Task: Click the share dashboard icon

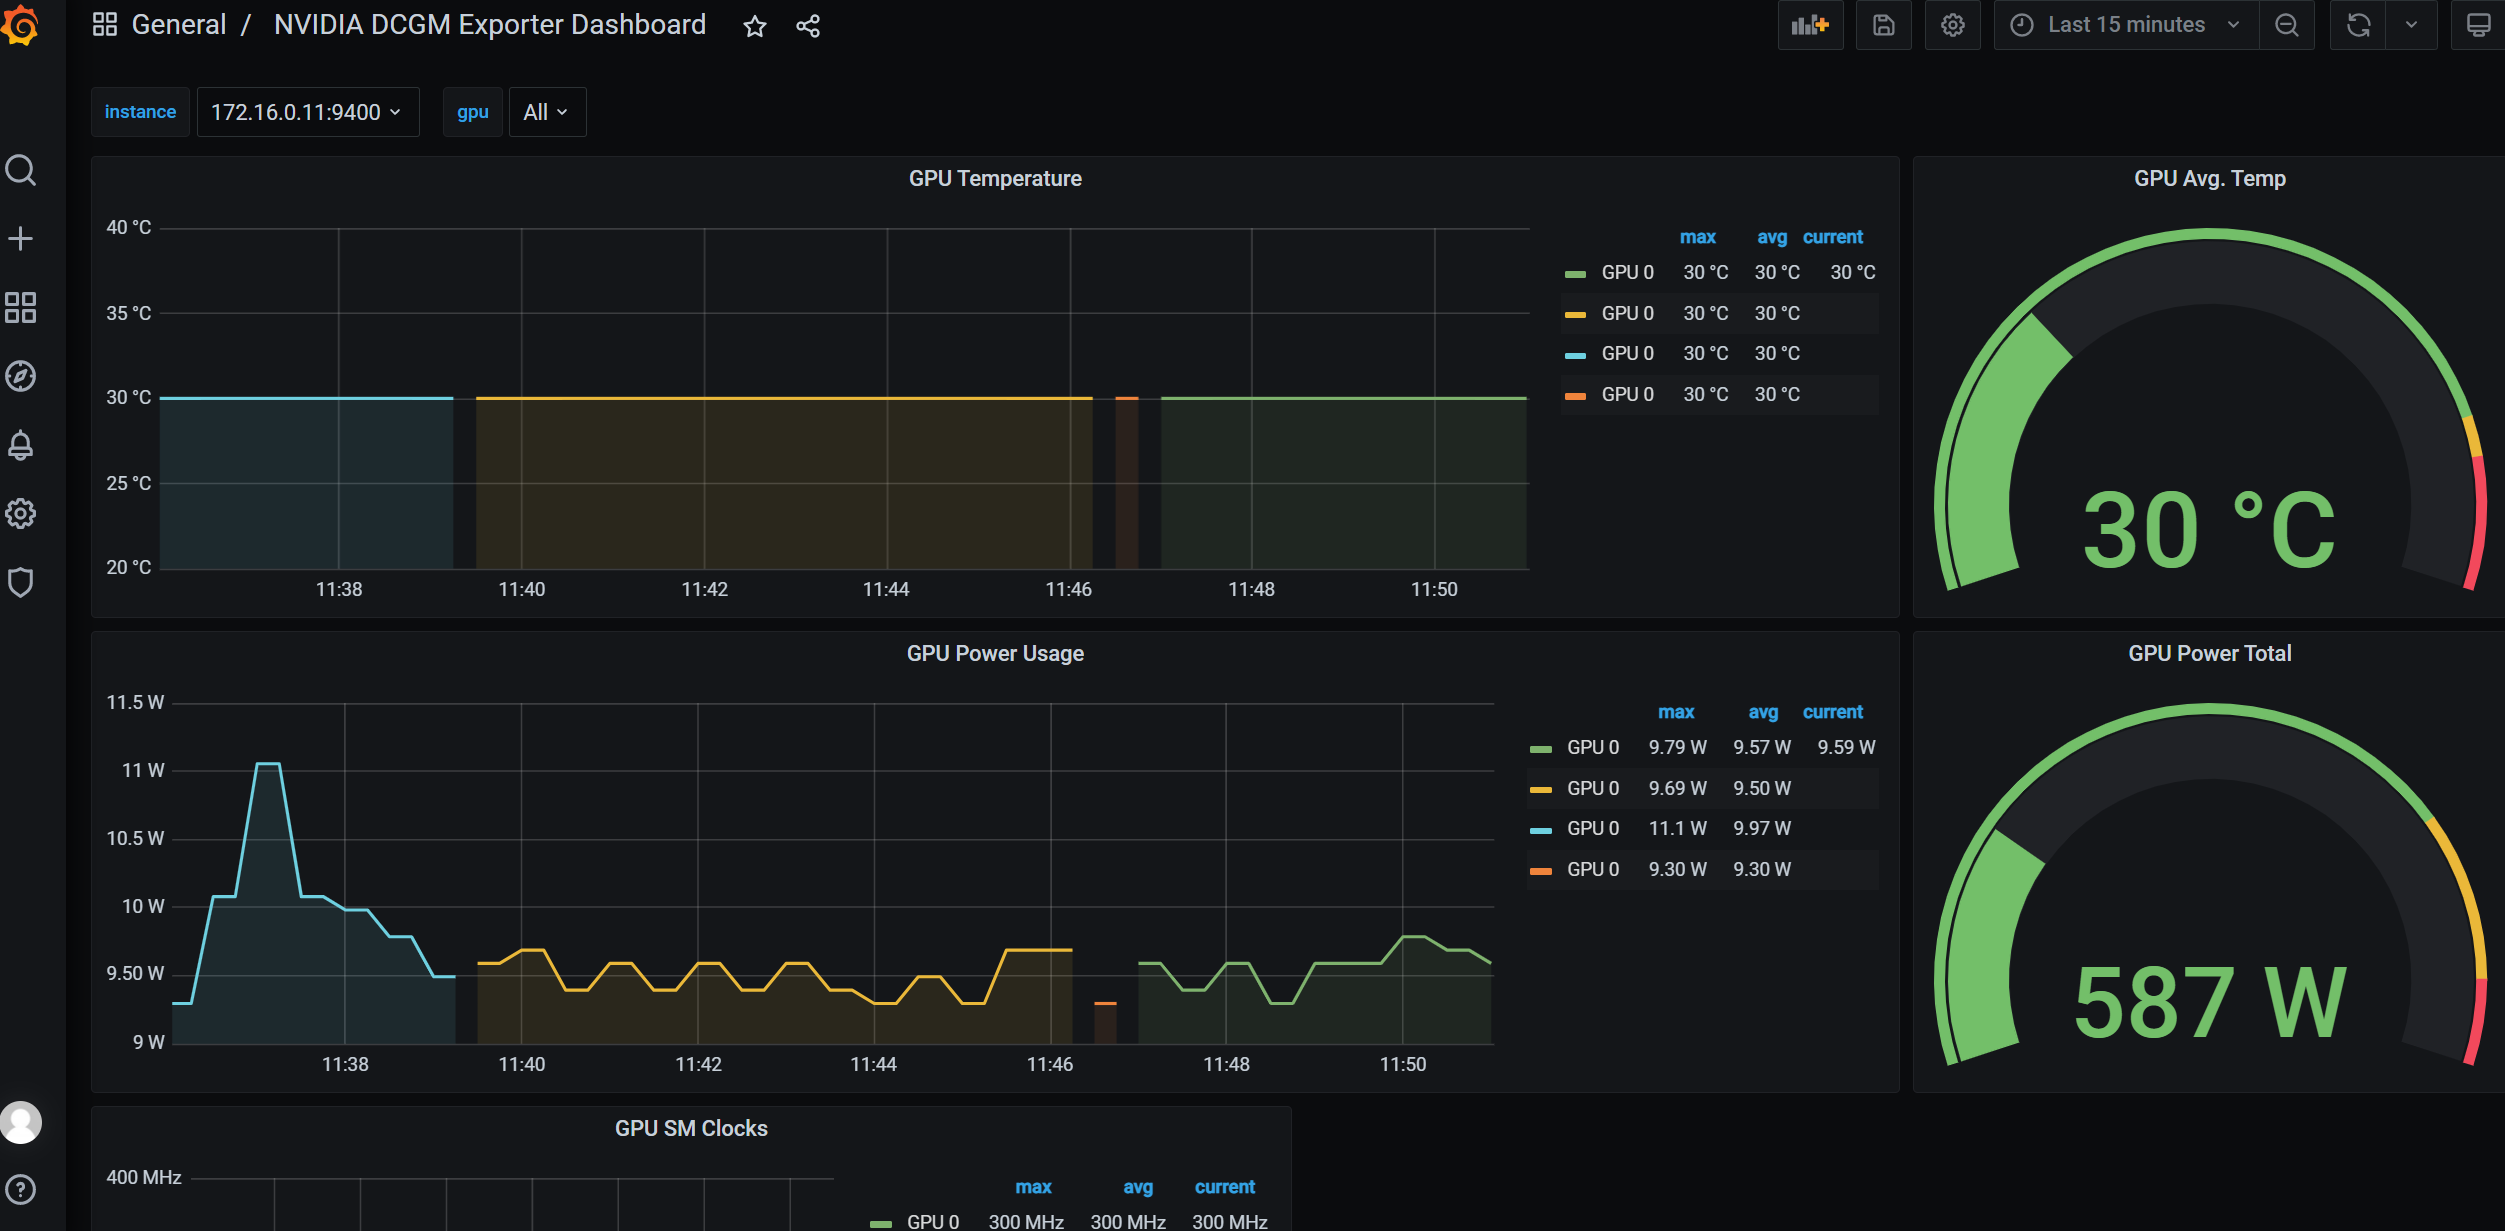Action: (808, 26)
